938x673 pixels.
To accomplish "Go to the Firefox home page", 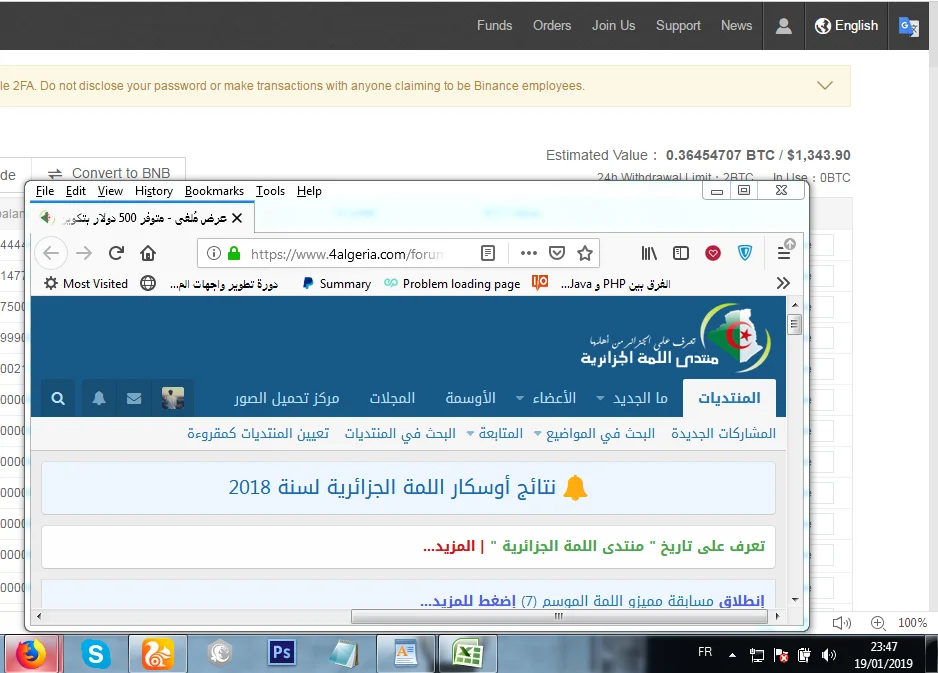I will click(x=148, y=253).
